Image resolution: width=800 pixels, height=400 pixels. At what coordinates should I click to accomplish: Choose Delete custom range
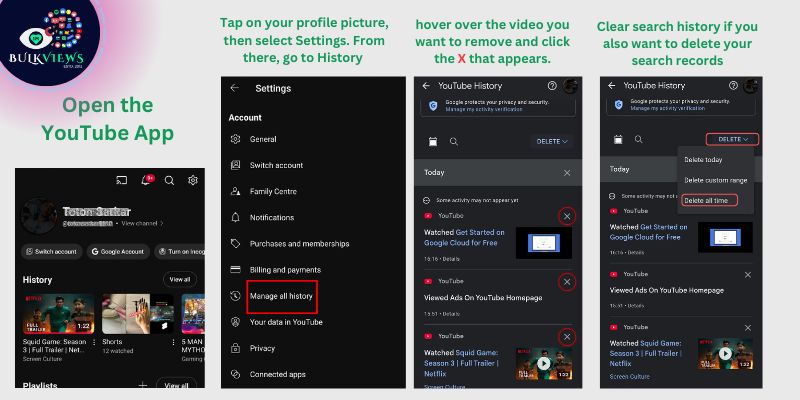click(715, 180)
